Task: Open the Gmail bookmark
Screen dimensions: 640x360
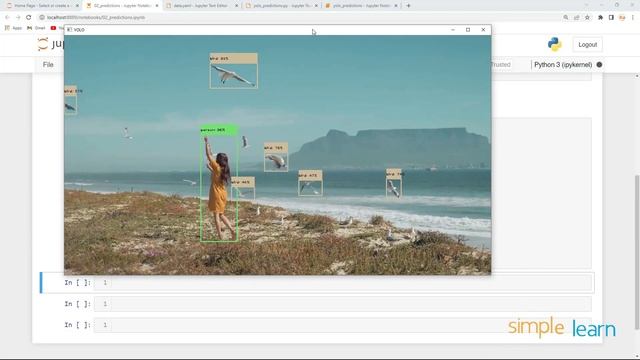Action: click(36, 28)
